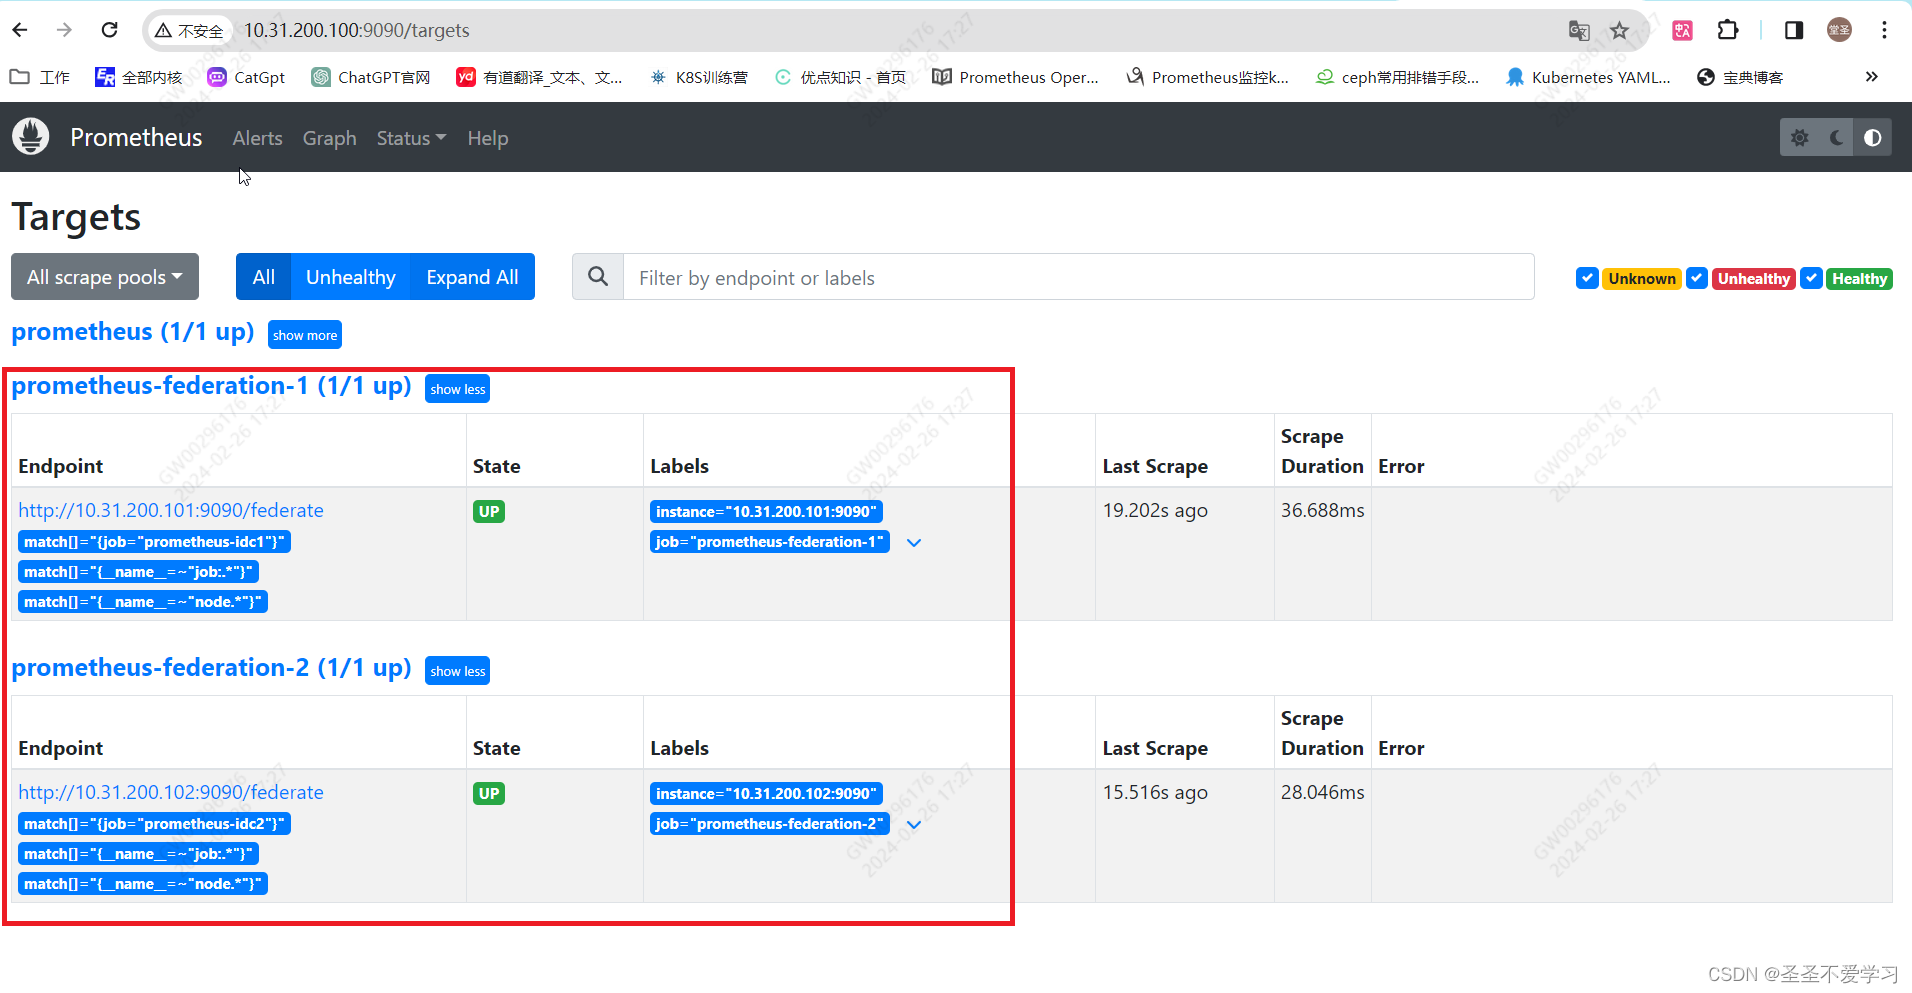Click the pink translation extension icon
This screenshot has height=993, width=1912.
1683,31
